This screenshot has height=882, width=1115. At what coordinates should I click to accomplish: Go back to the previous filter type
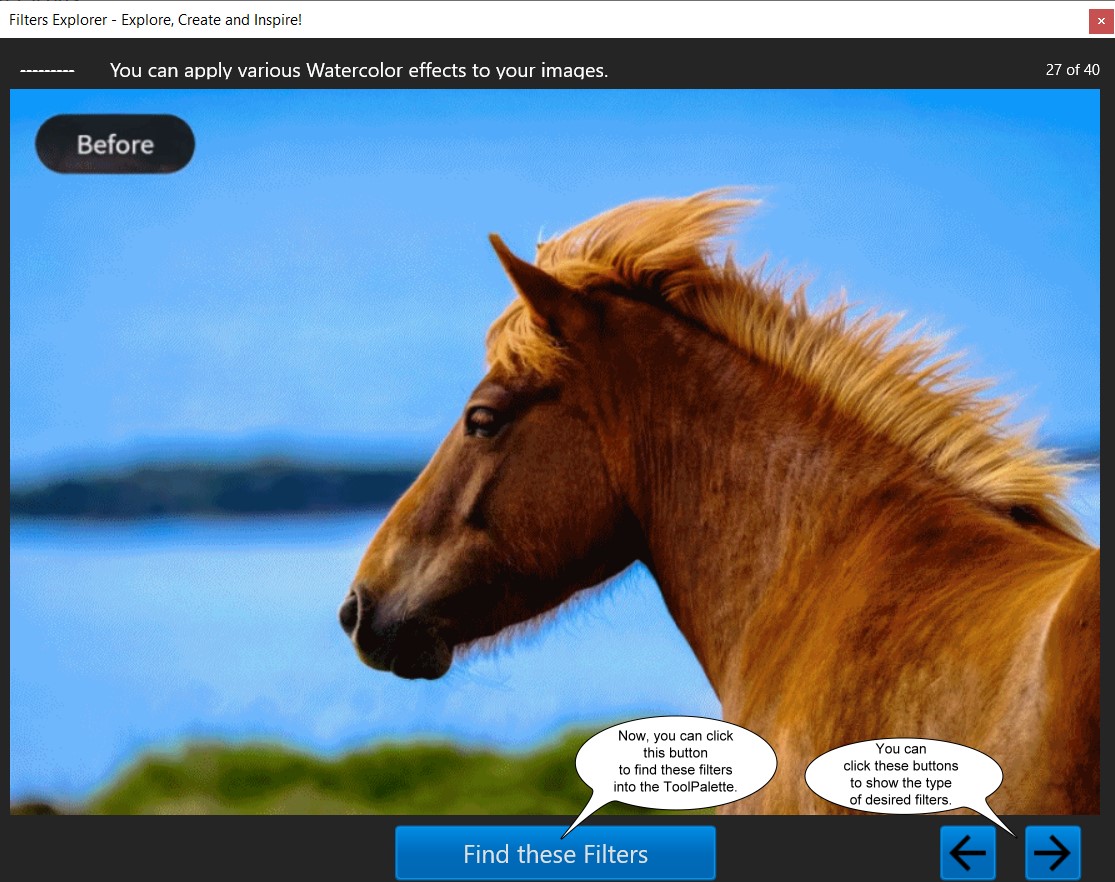click(967, 853)
